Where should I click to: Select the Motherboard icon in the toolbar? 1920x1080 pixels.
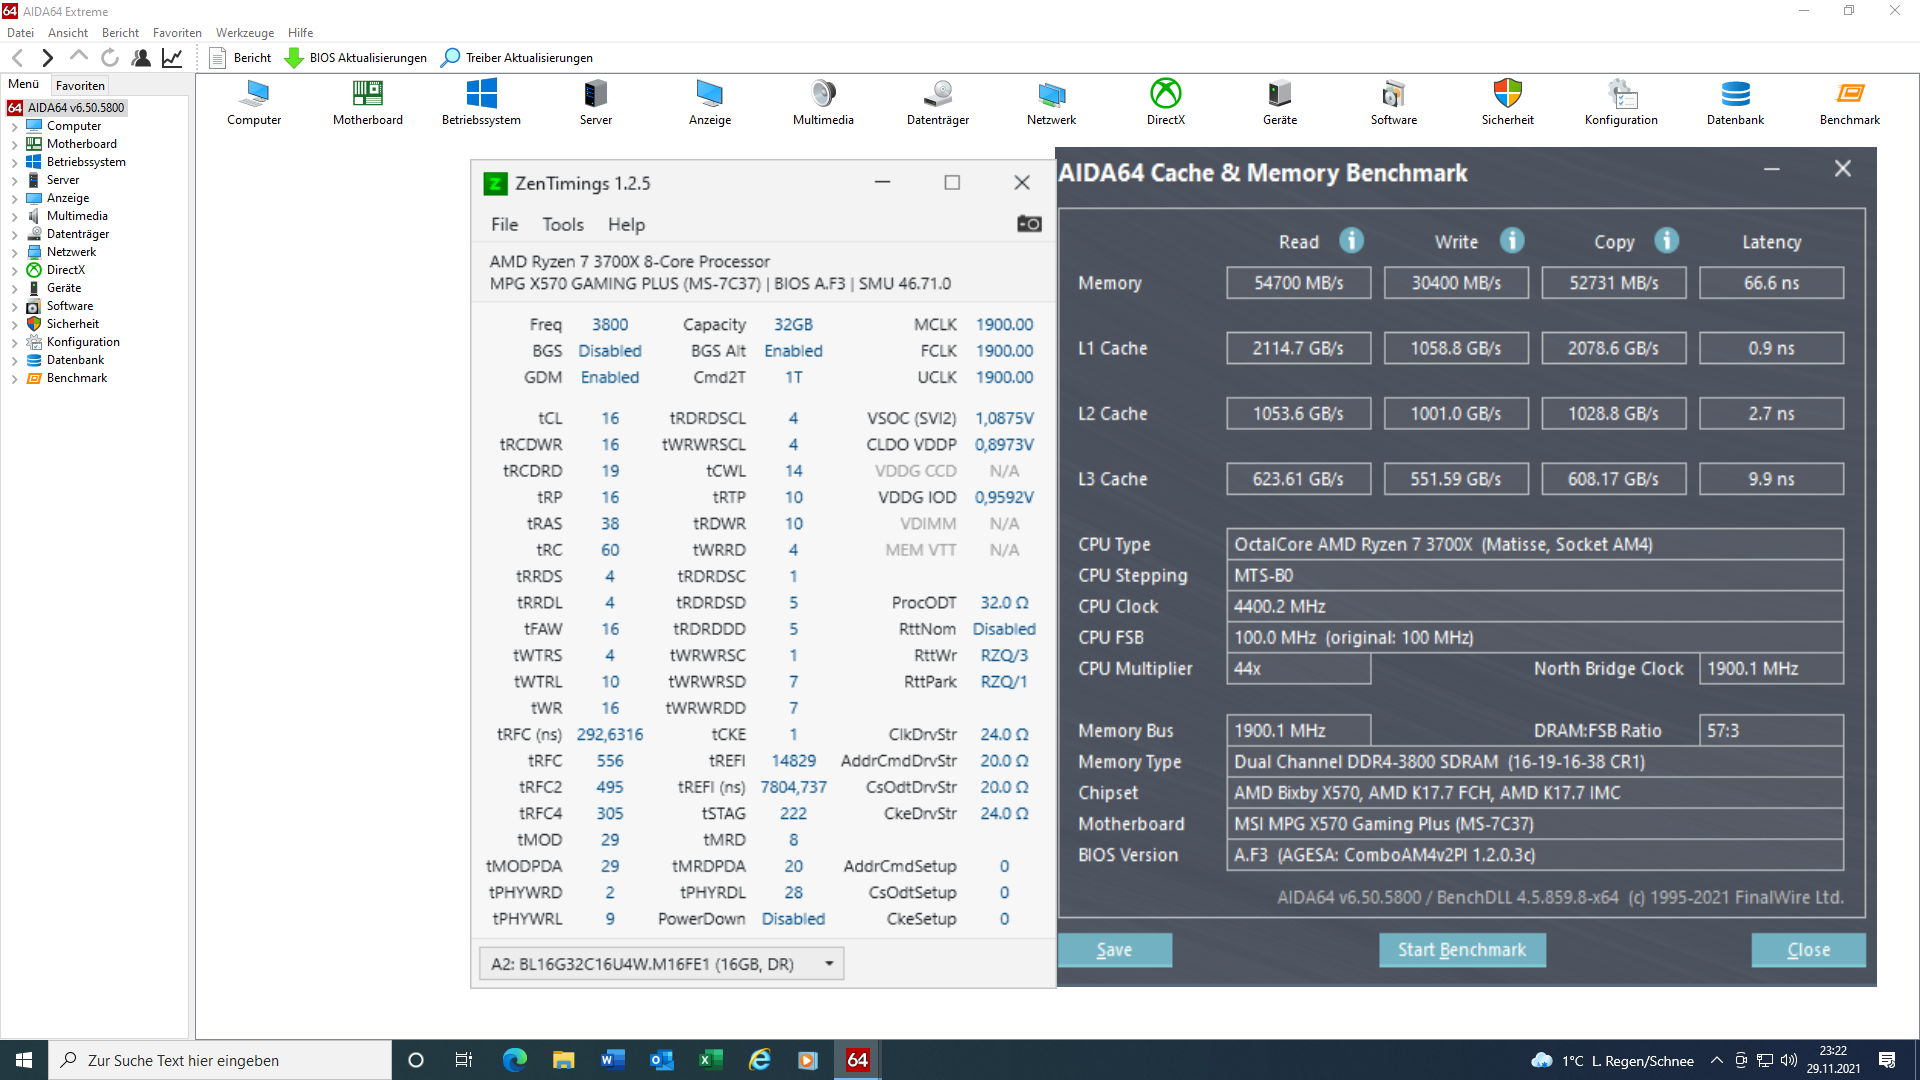[x=367, y=100]
